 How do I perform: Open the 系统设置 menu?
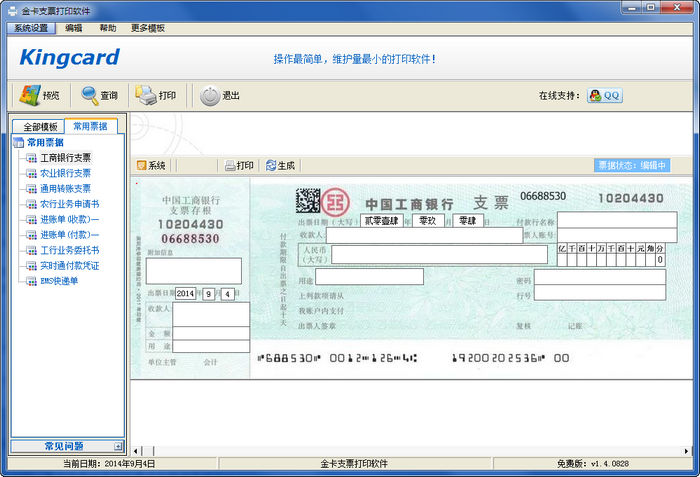(x=31, y=28)
